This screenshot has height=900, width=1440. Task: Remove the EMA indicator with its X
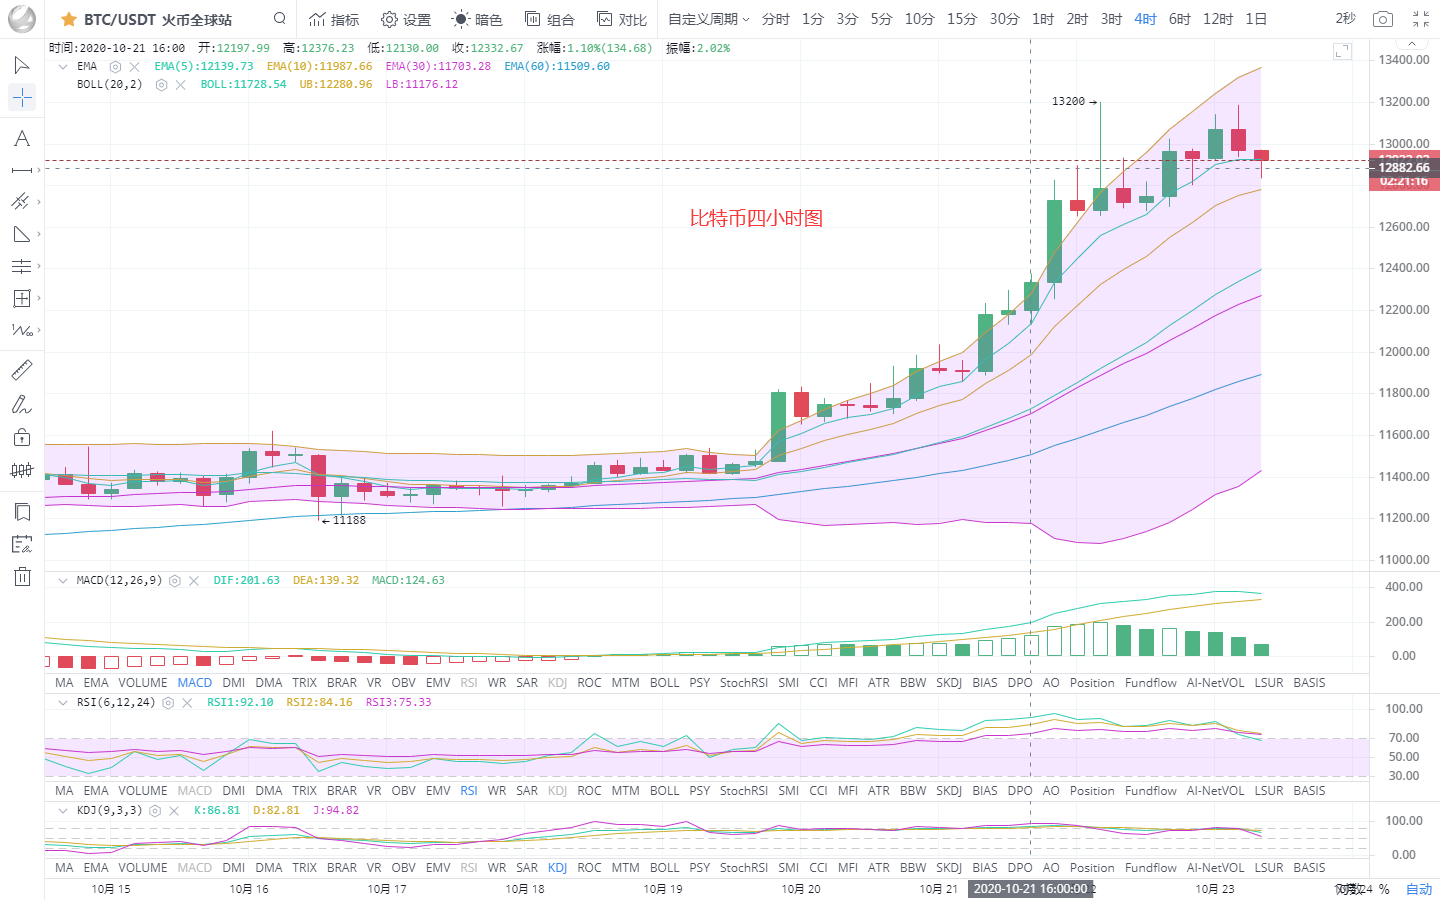[135, 67]
